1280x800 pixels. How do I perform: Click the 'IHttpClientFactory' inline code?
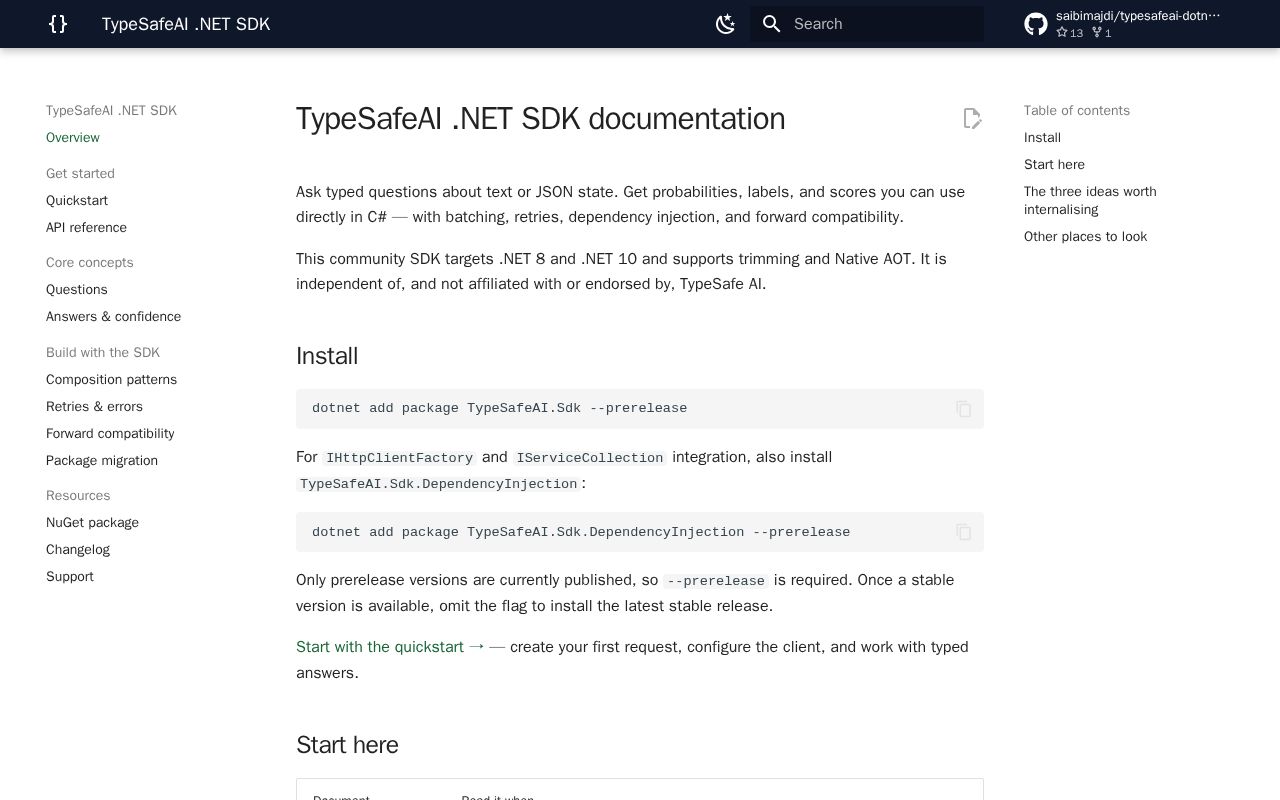tap(399, 458)
